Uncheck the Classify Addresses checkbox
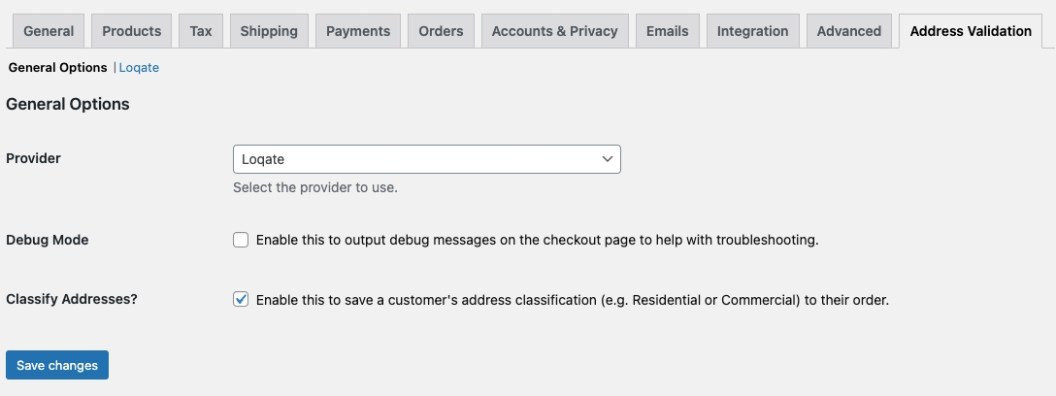The width and height of the screenshot is (1056, 396). (240, 300)
